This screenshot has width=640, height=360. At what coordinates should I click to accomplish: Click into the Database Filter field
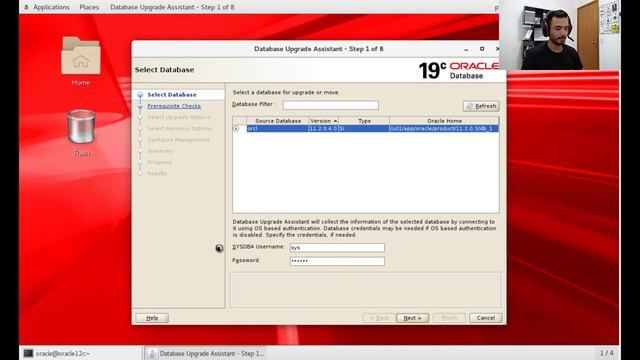pos(331,105)
